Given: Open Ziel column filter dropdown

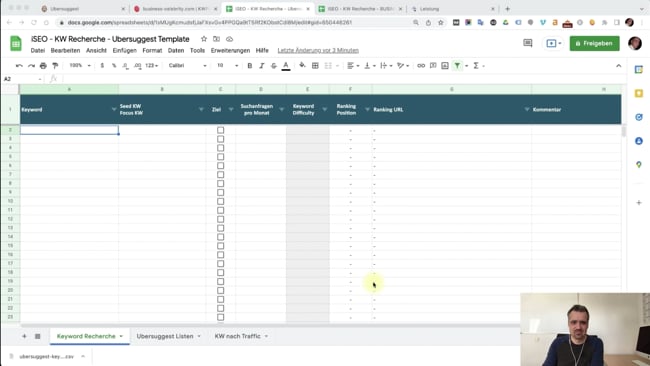Looking at the screenshot, I should pyautogui.click(x=231, y=109).
